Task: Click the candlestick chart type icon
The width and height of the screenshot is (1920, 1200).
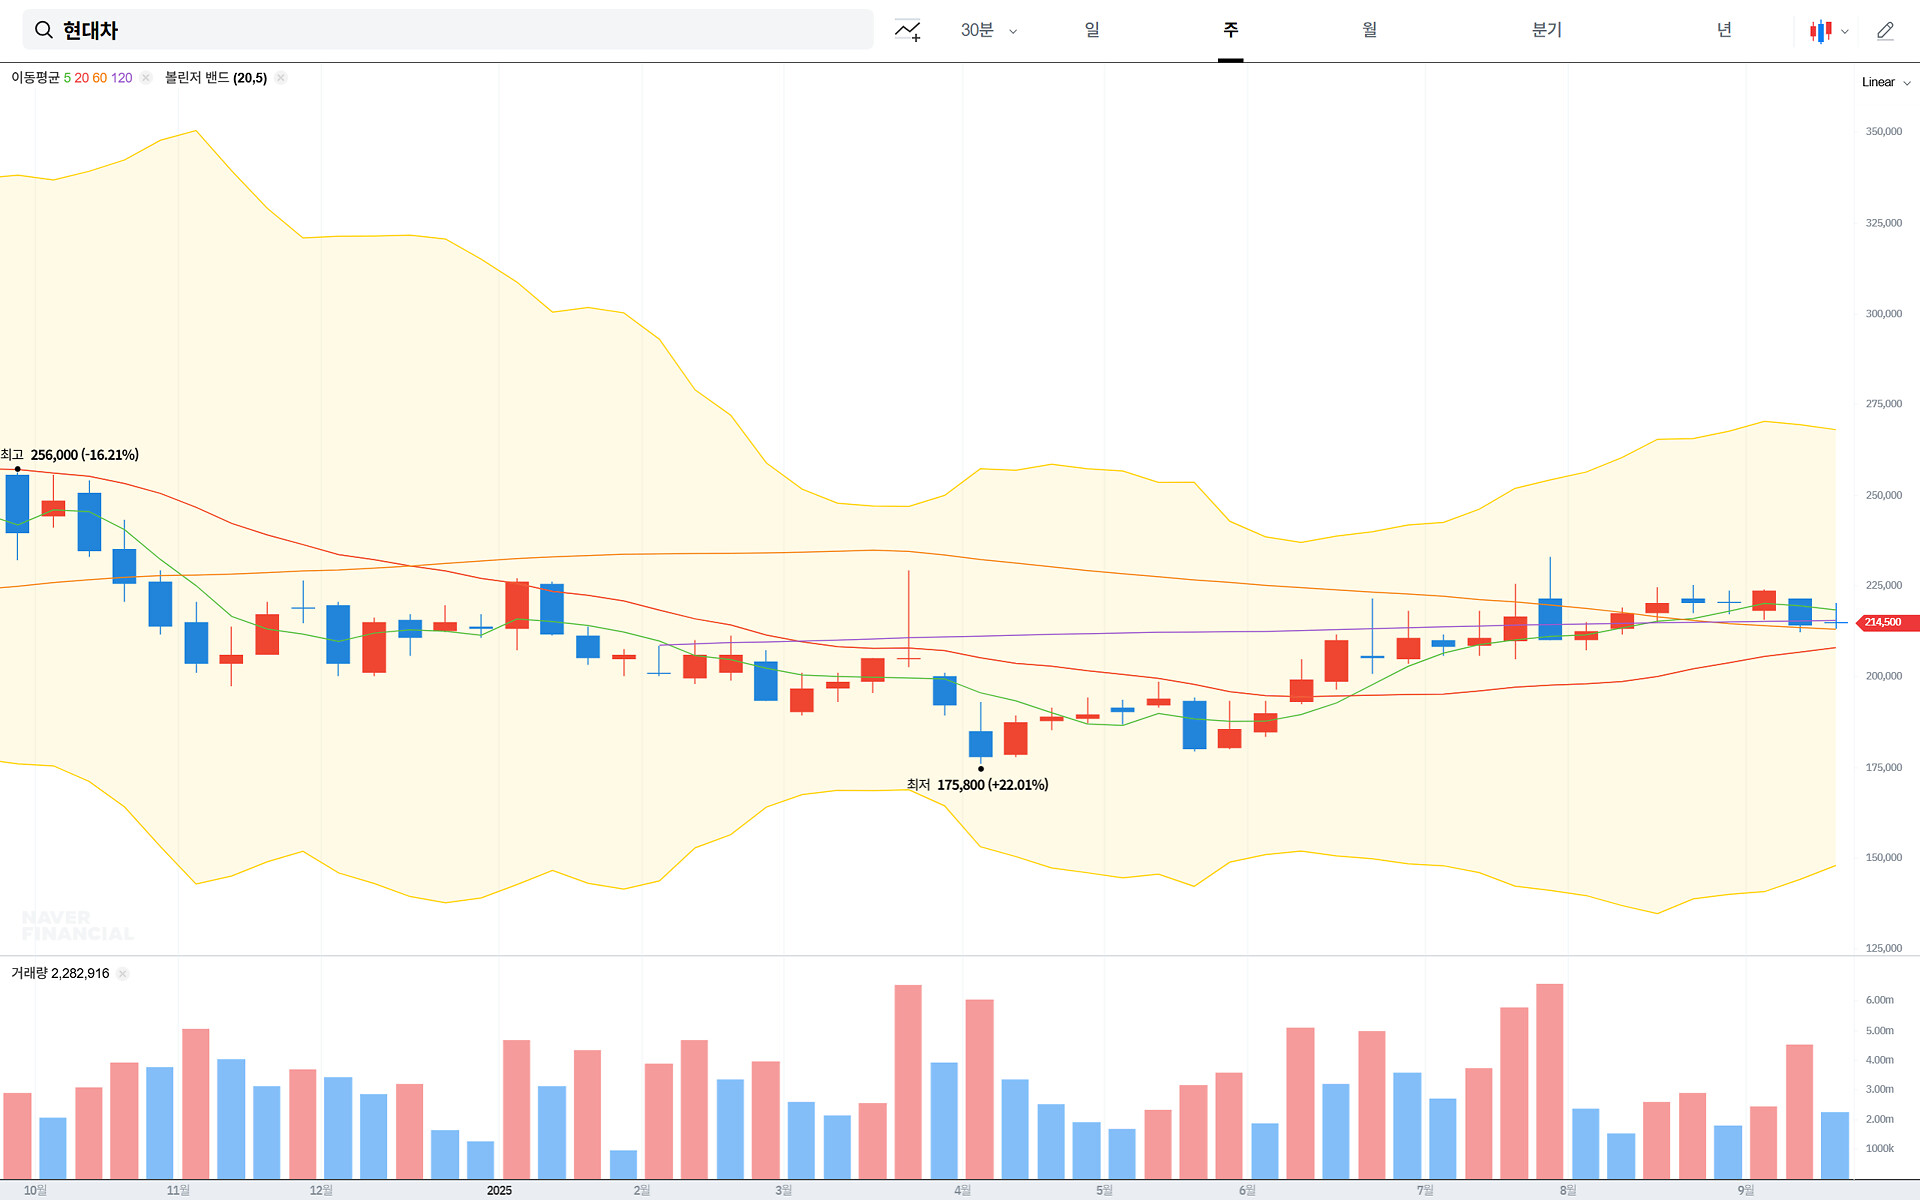Action: (1820, 31)
